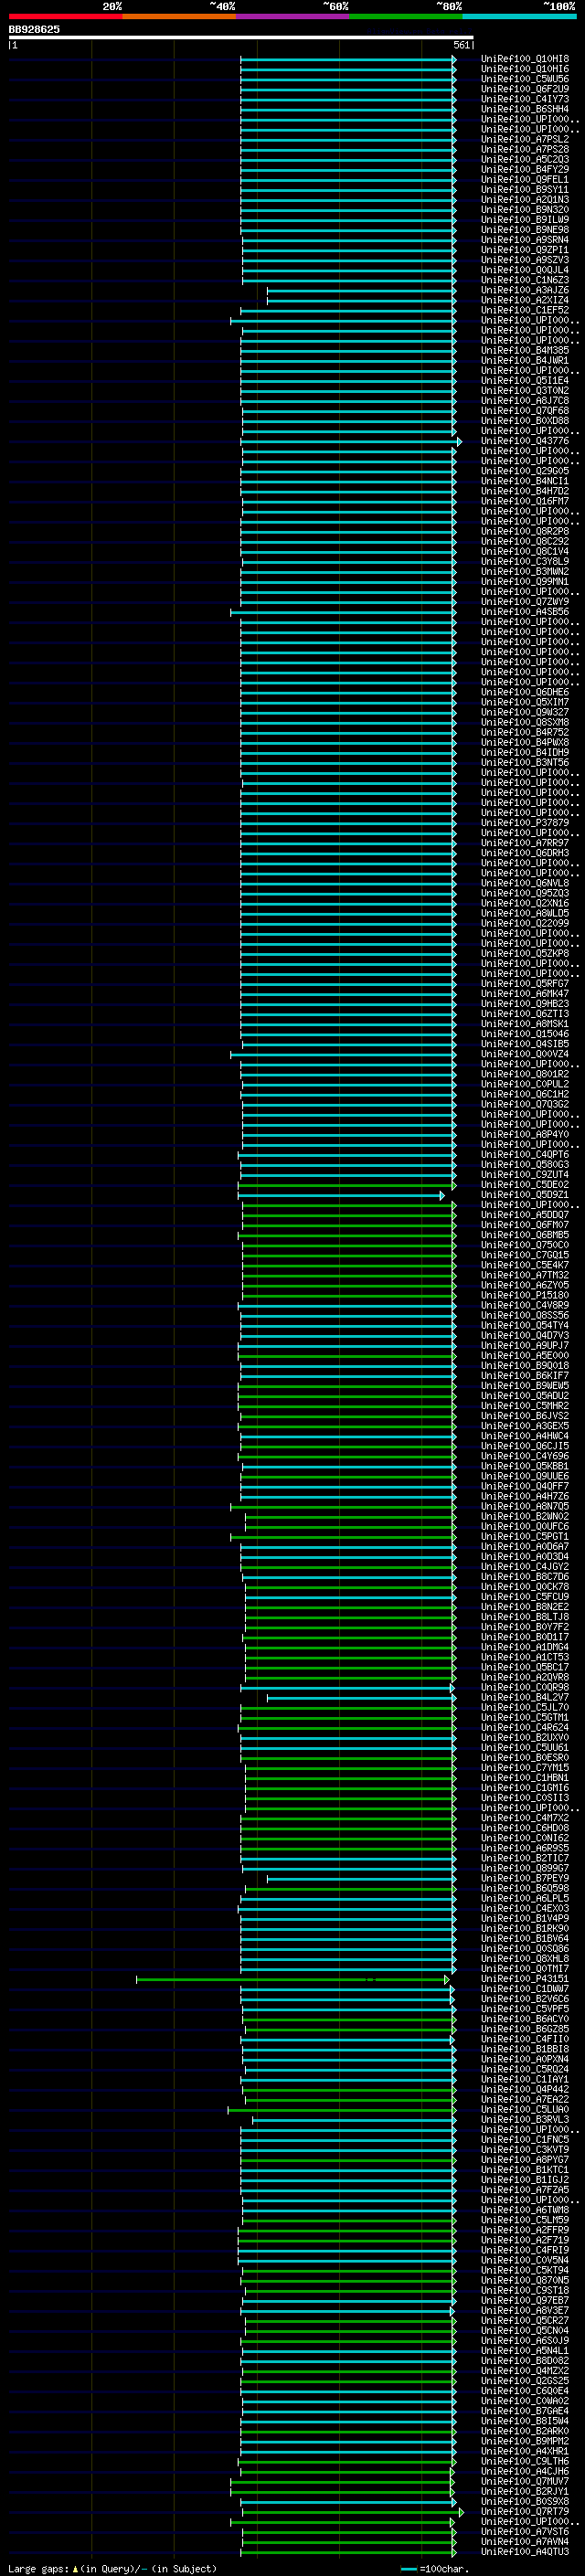Select the UniRef100_B3RVL3 label
Screen dimensions: 585x2576
click(525, 2119)
